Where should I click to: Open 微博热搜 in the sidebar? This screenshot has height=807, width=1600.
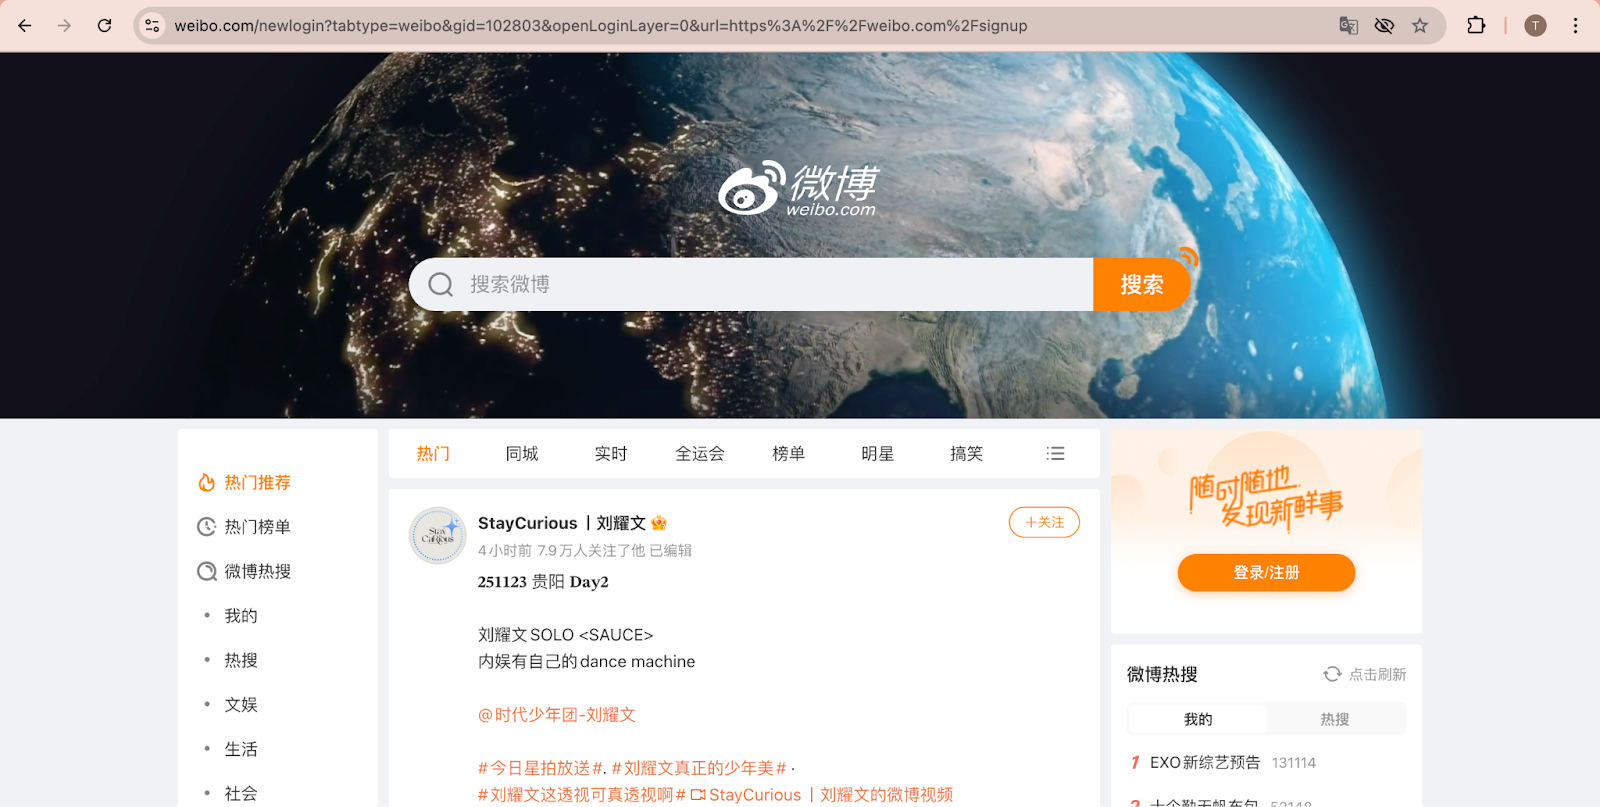click(257, 571)
